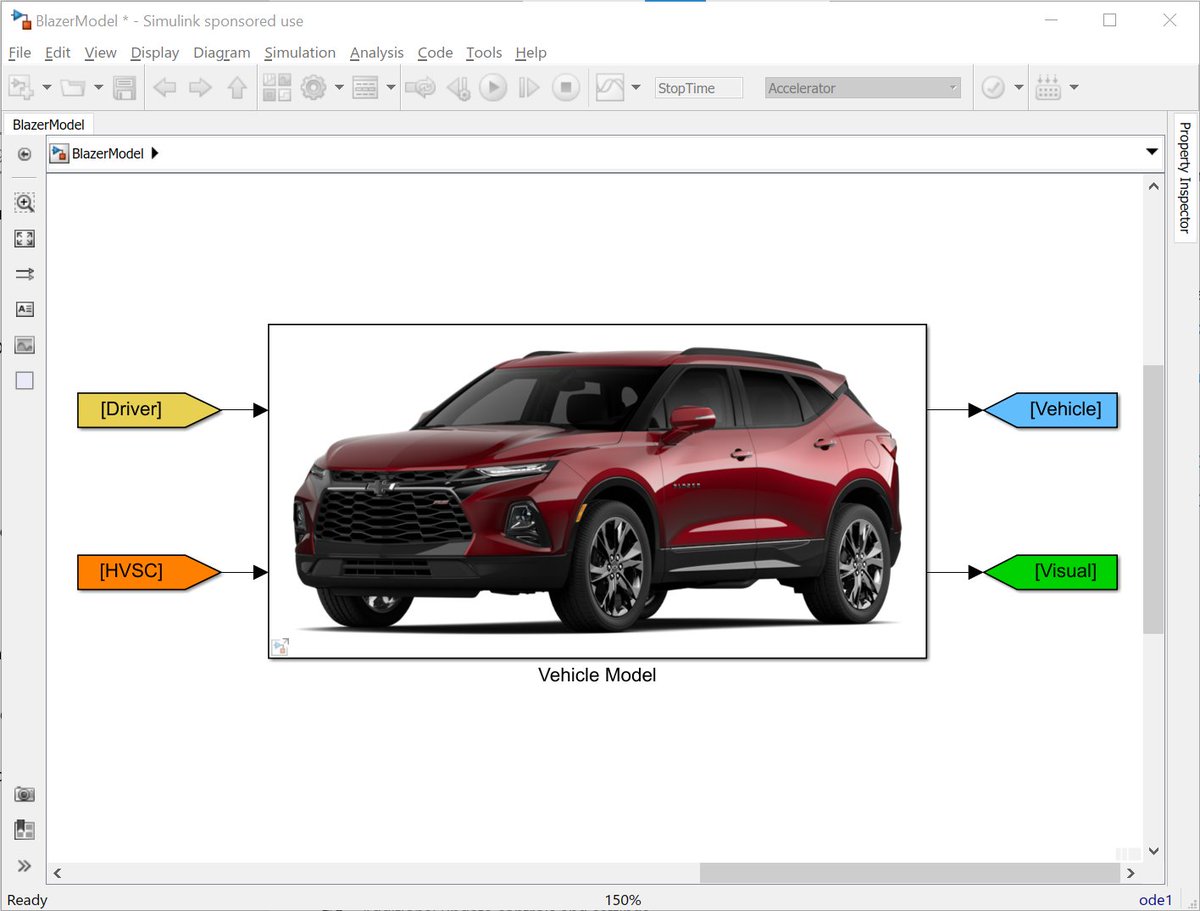
Task: Click the Model Explorer toolbar icon
Action: tap(366, 88)
